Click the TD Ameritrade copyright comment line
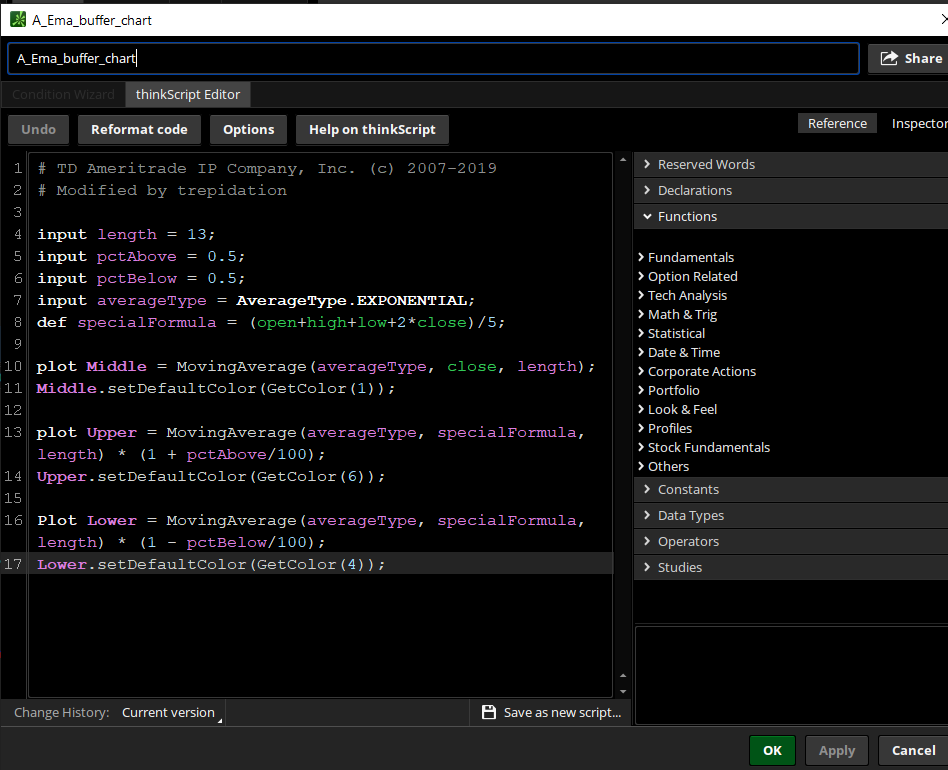The image size is (948, 770). (x=267, y=169)
